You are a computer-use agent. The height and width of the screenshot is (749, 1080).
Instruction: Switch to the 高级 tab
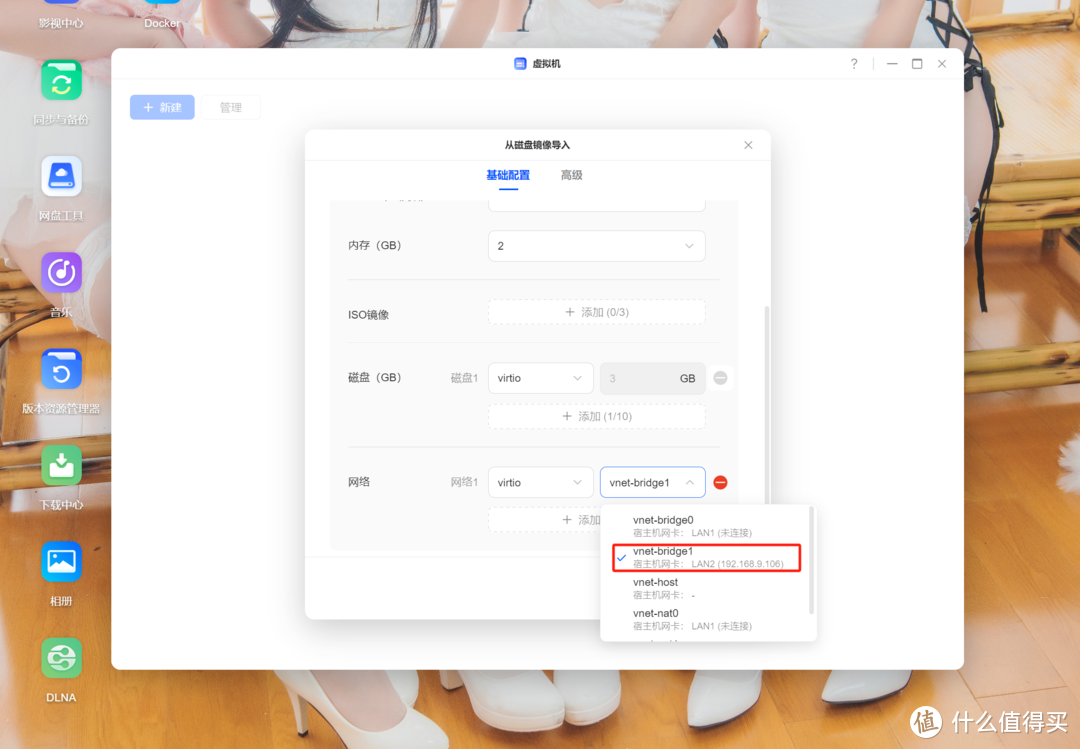click(571, 175)
